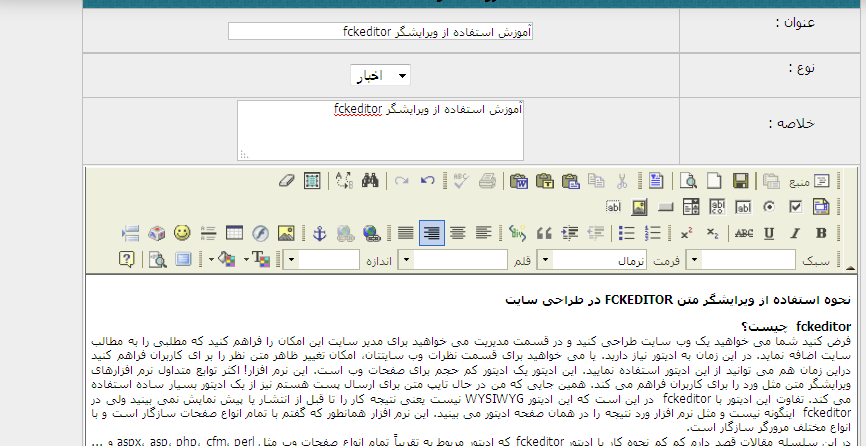The height and width of the screenshot is (446, 866).
Task: Click the ABC spell check icon
Action: (x=461, y=180)
